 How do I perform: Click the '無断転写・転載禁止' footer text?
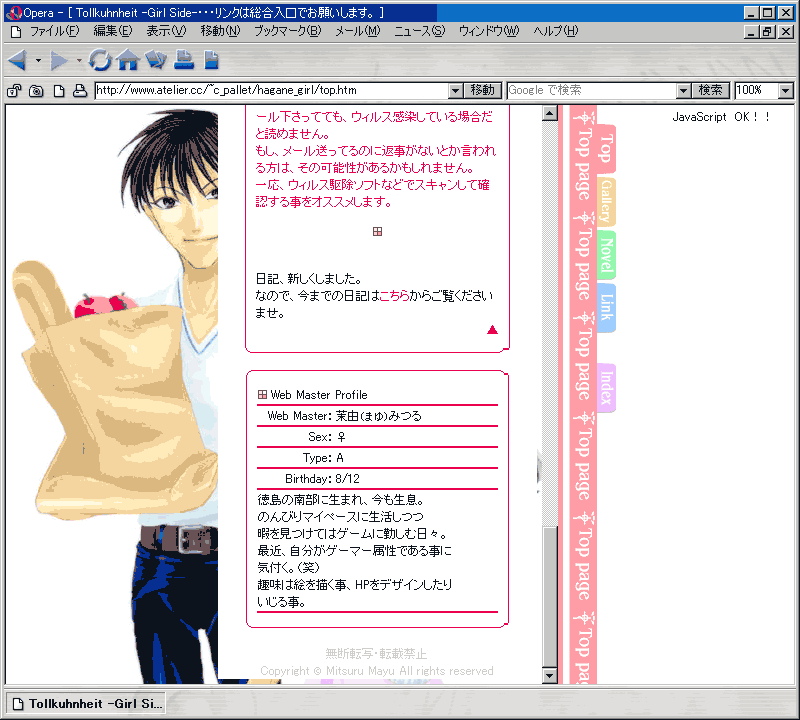click(x=377, y=654)
